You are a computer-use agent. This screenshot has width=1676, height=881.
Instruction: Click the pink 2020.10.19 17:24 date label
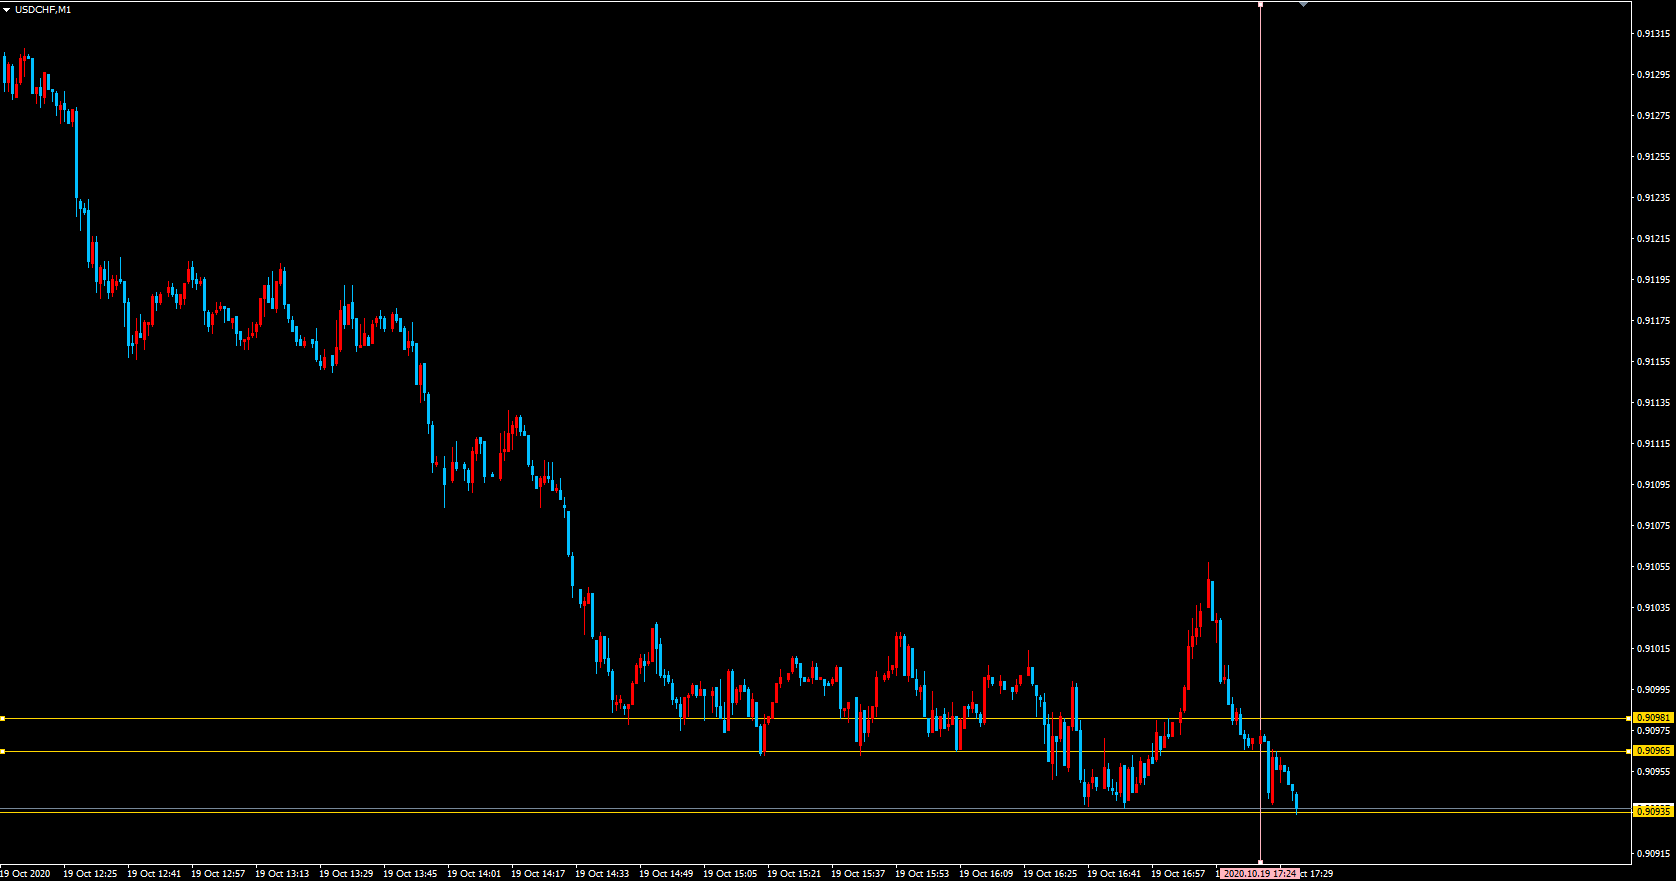[x=1260, y=874]
